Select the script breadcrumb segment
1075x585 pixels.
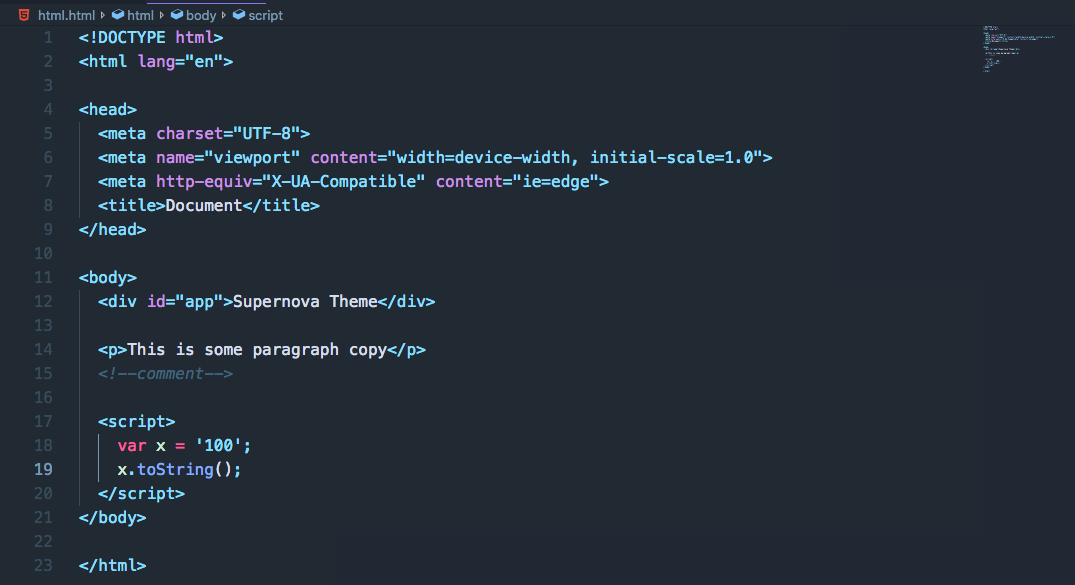(265, 15)
